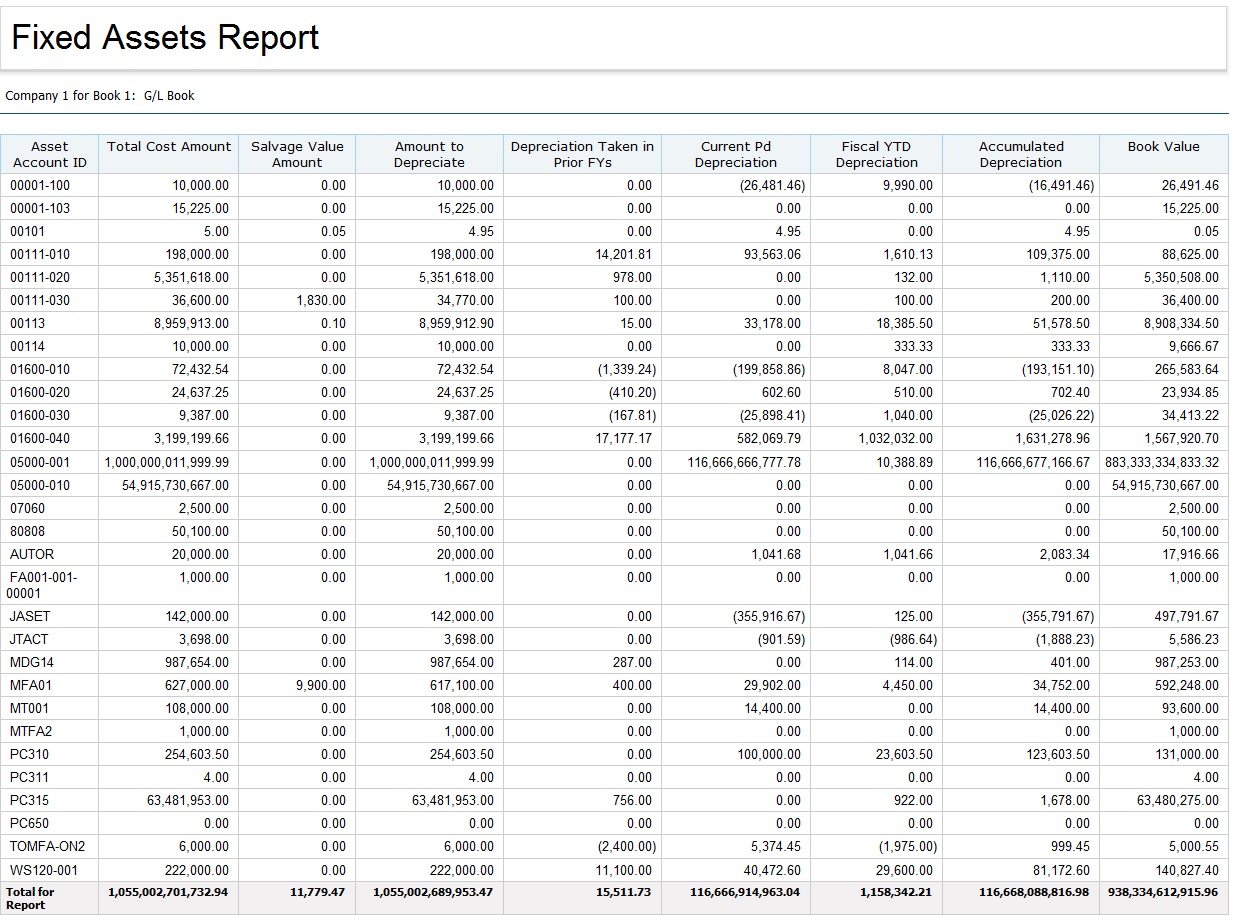The height and width of the screenshot is (923, 1235).
Task: Open the TOMFA-ON2 asset account
Action: 47,846
